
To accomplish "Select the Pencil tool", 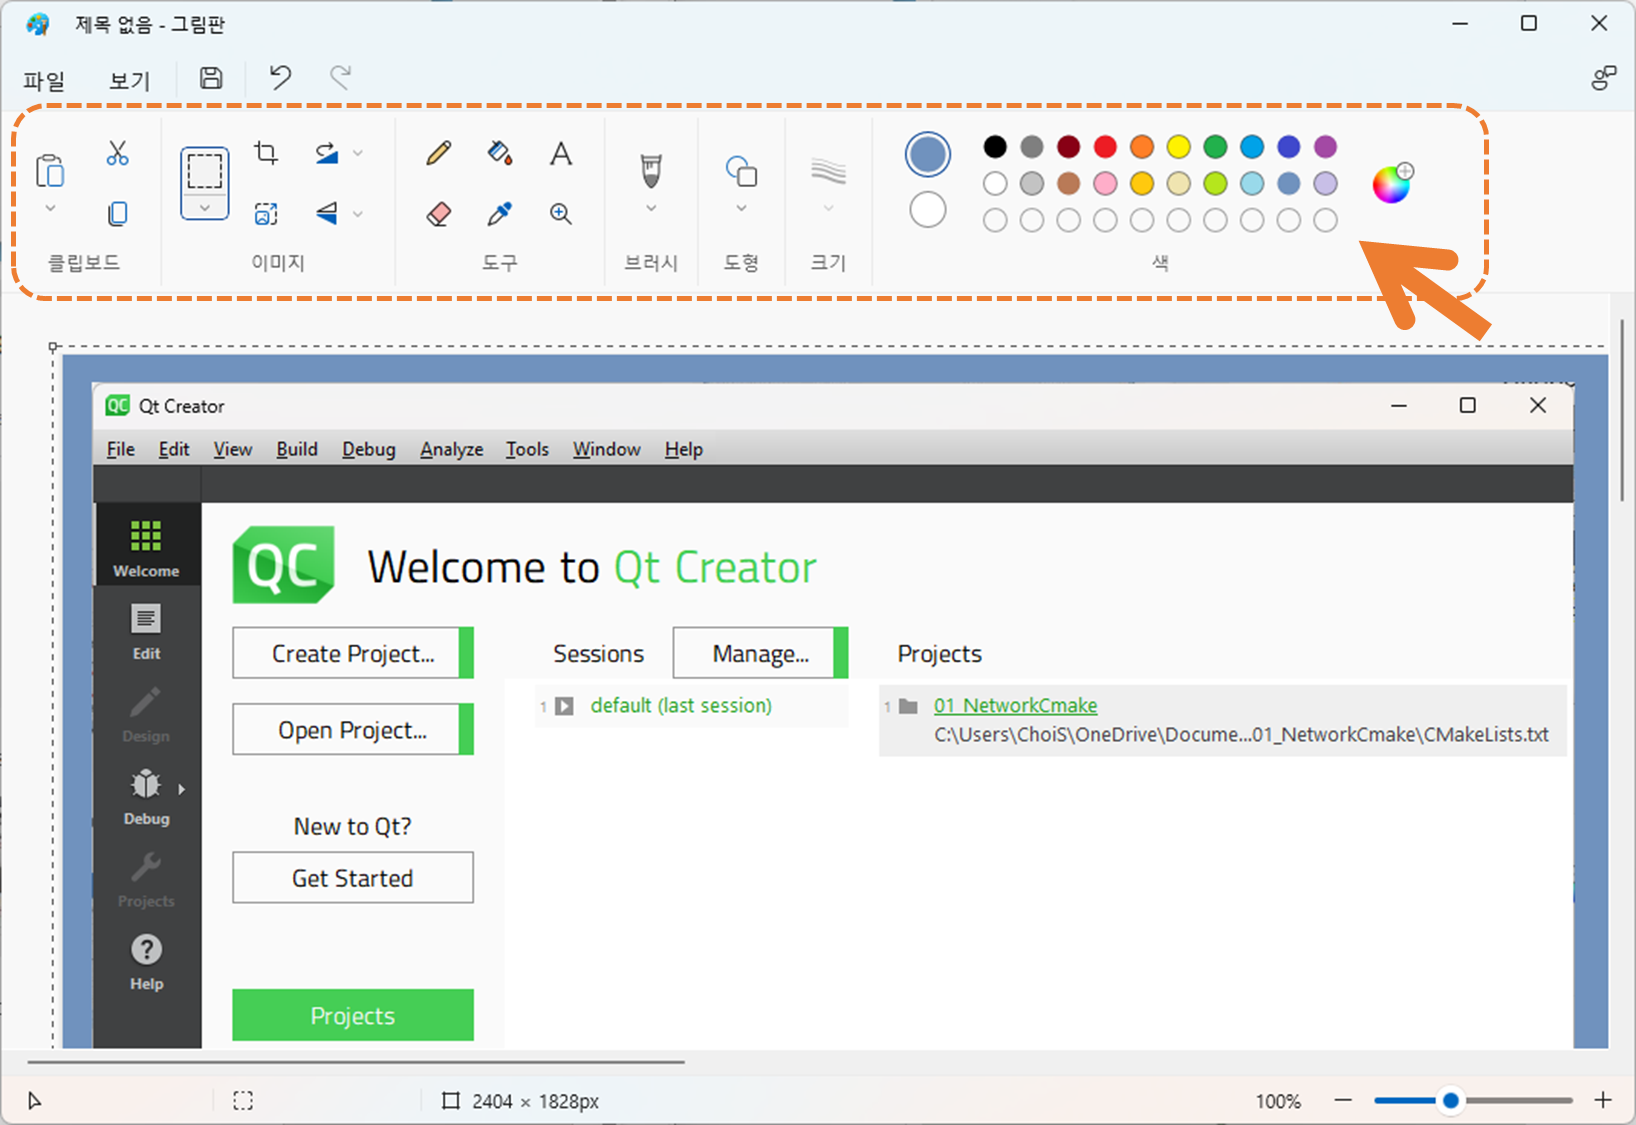I will (x=438, y=153).
